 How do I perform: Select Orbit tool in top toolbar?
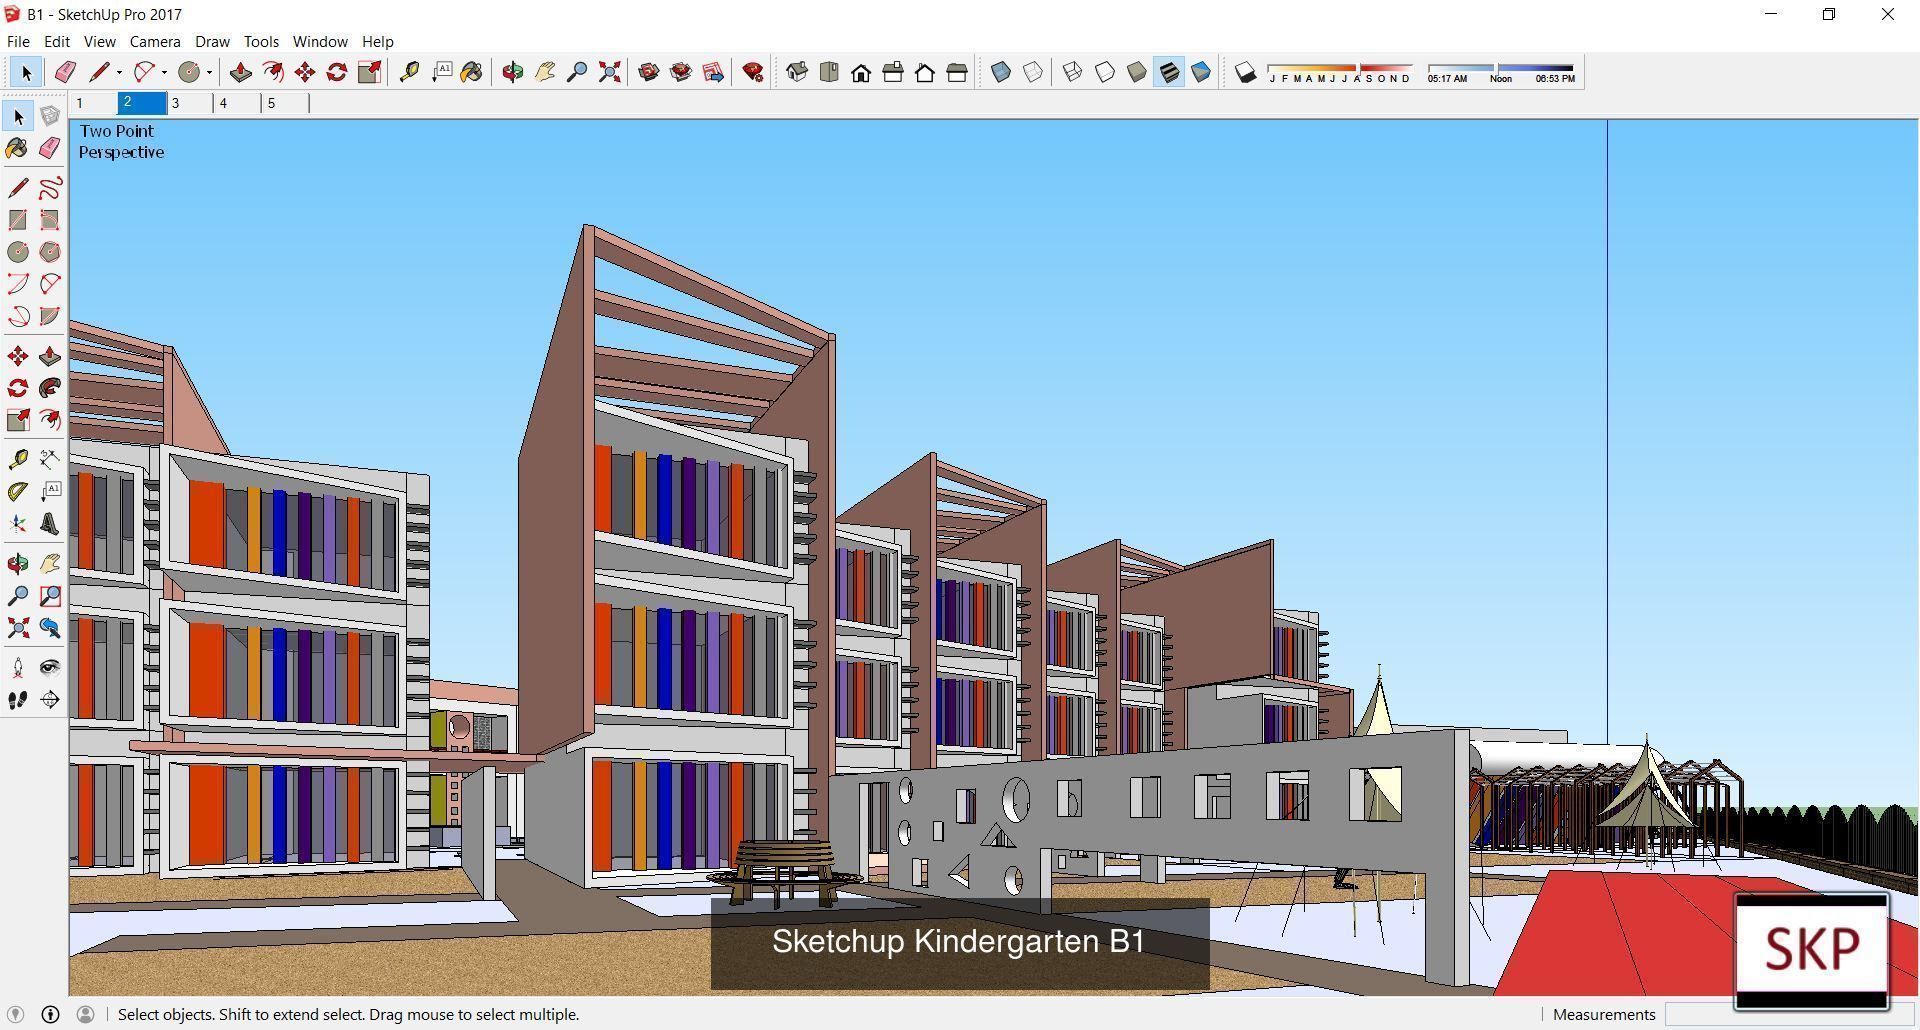(512, 72)
